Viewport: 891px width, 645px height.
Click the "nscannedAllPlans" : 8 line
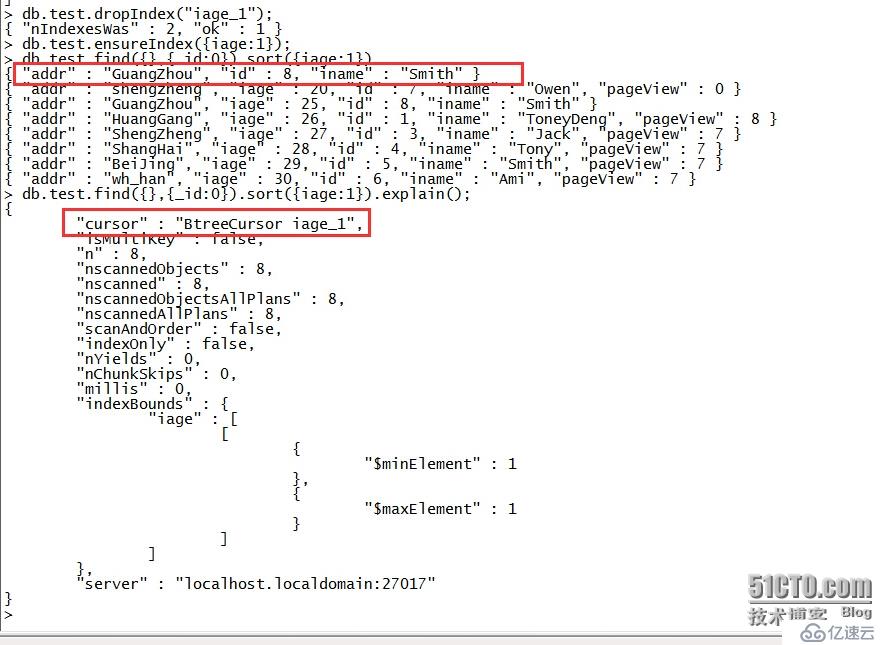[x=178, y=314]
